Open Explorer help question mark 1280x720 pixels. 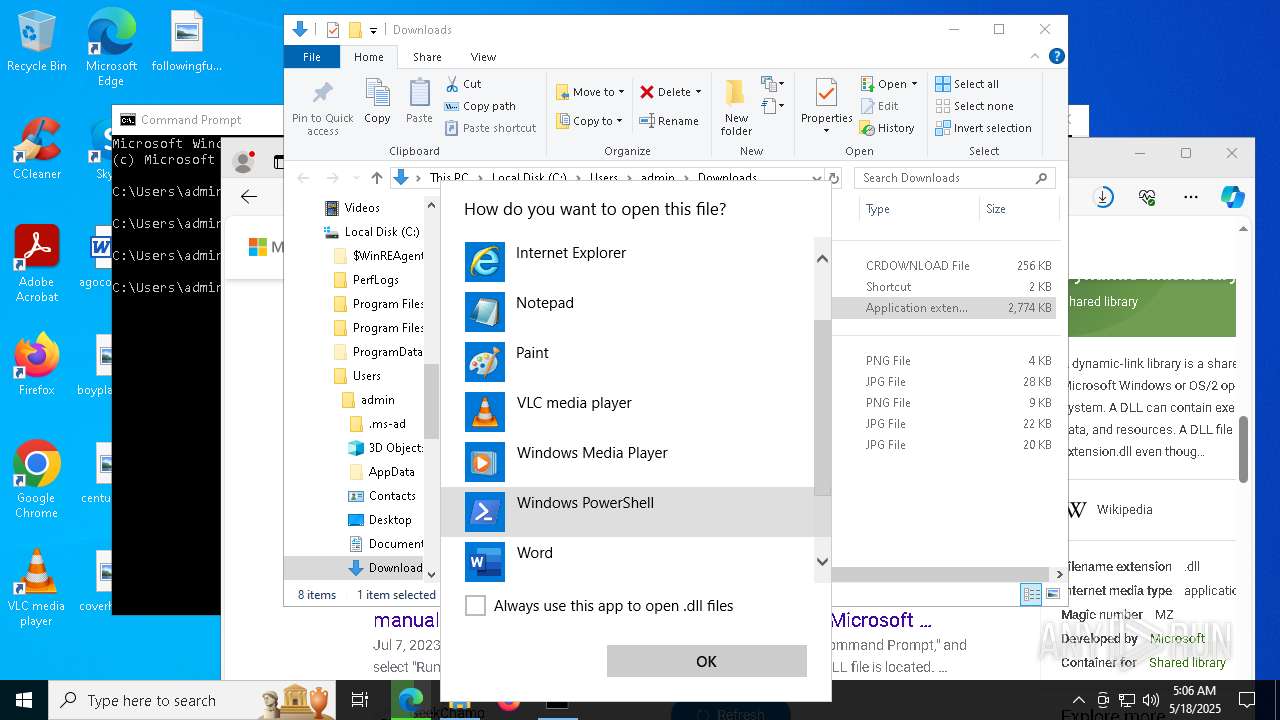1056,57
